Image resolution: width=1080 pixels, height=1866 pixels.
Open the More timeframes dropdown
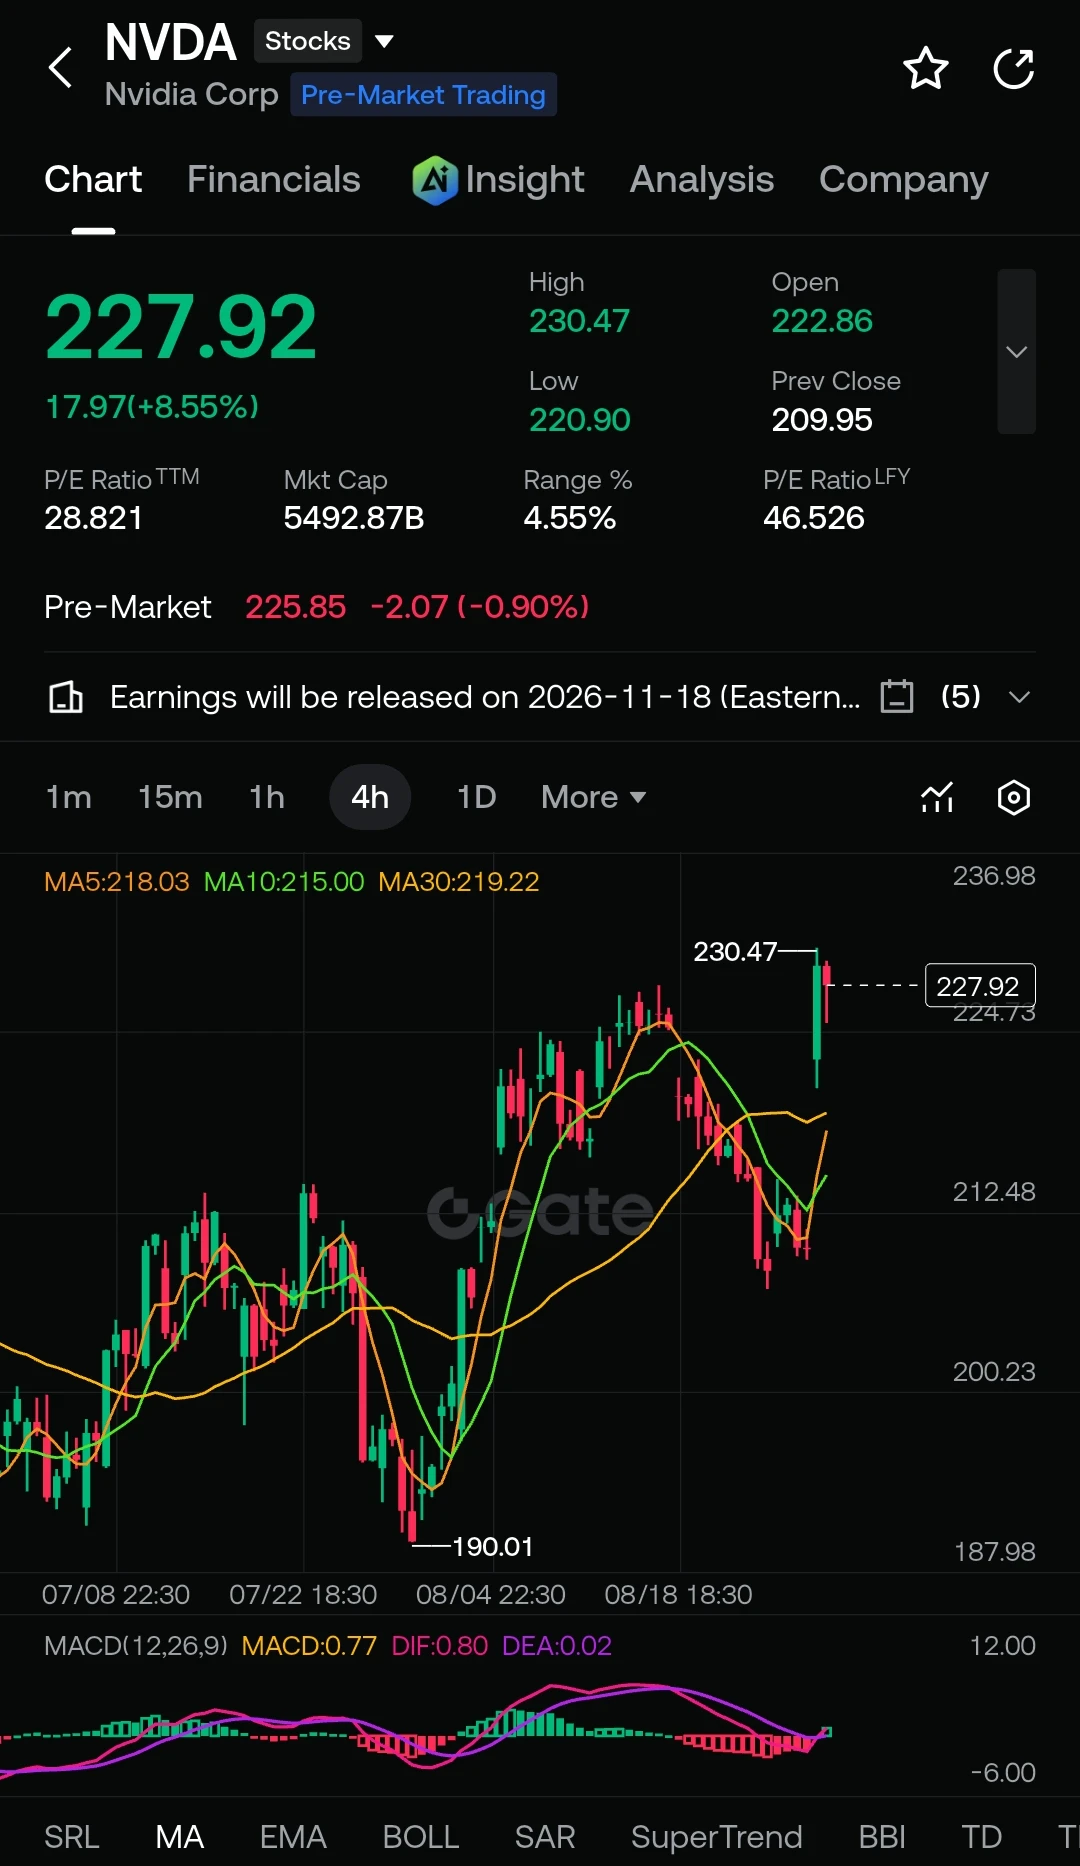click(593, 797)
